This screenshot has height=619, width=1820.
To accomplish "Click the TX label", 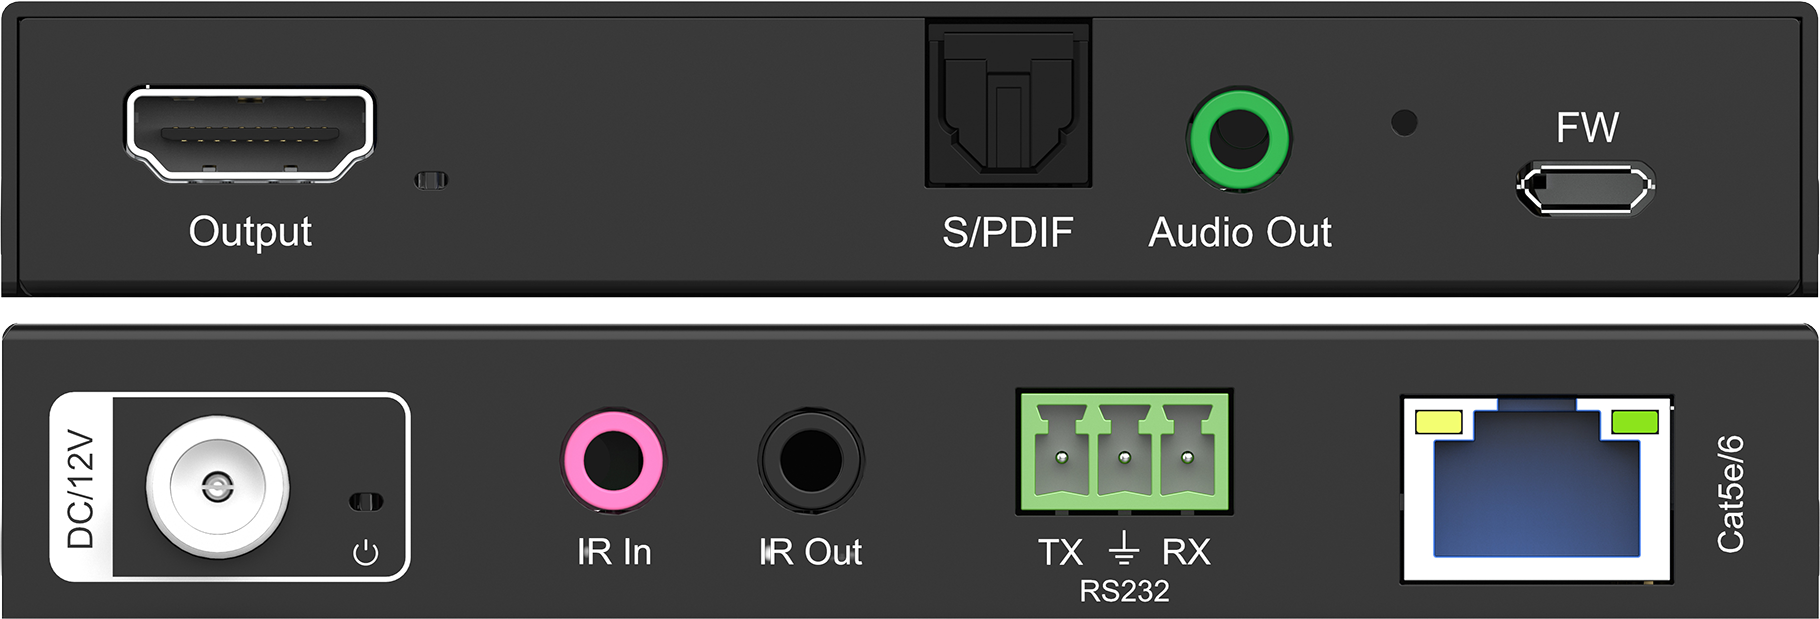I will [1060, 552].
